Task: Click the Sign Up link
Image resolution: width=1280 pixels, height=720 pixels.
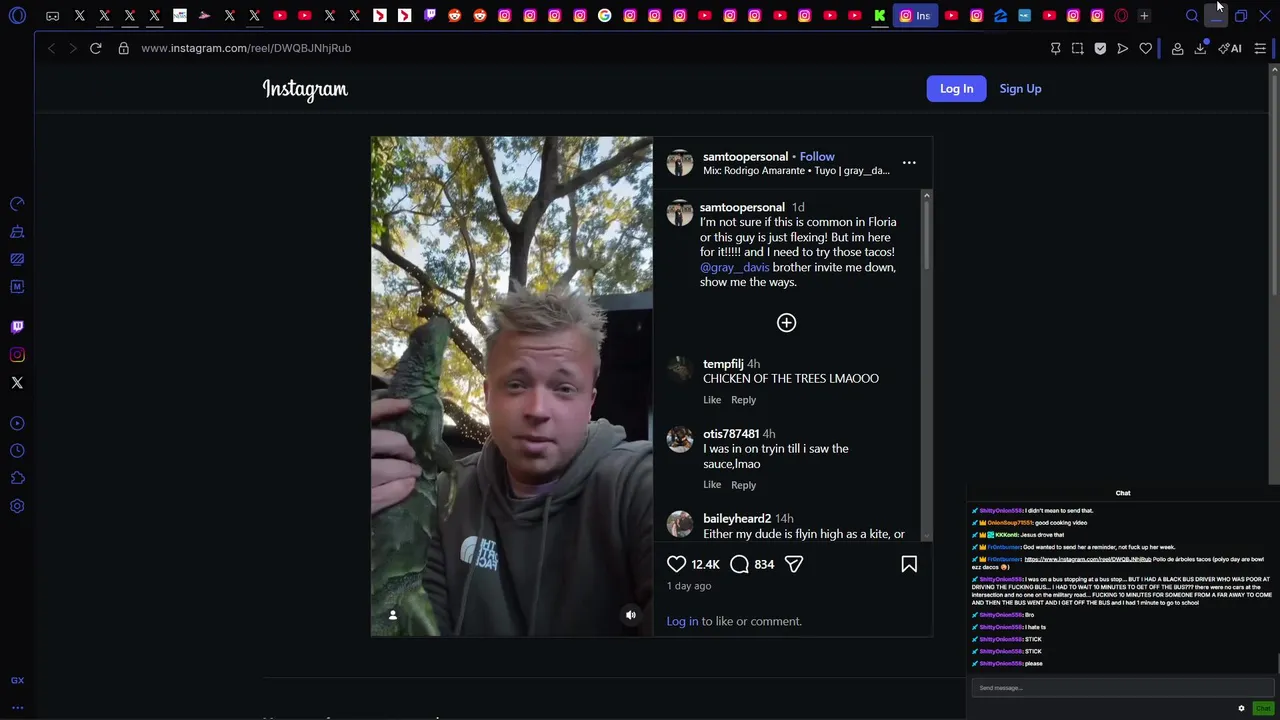Action: click(x=1020, y=89)
